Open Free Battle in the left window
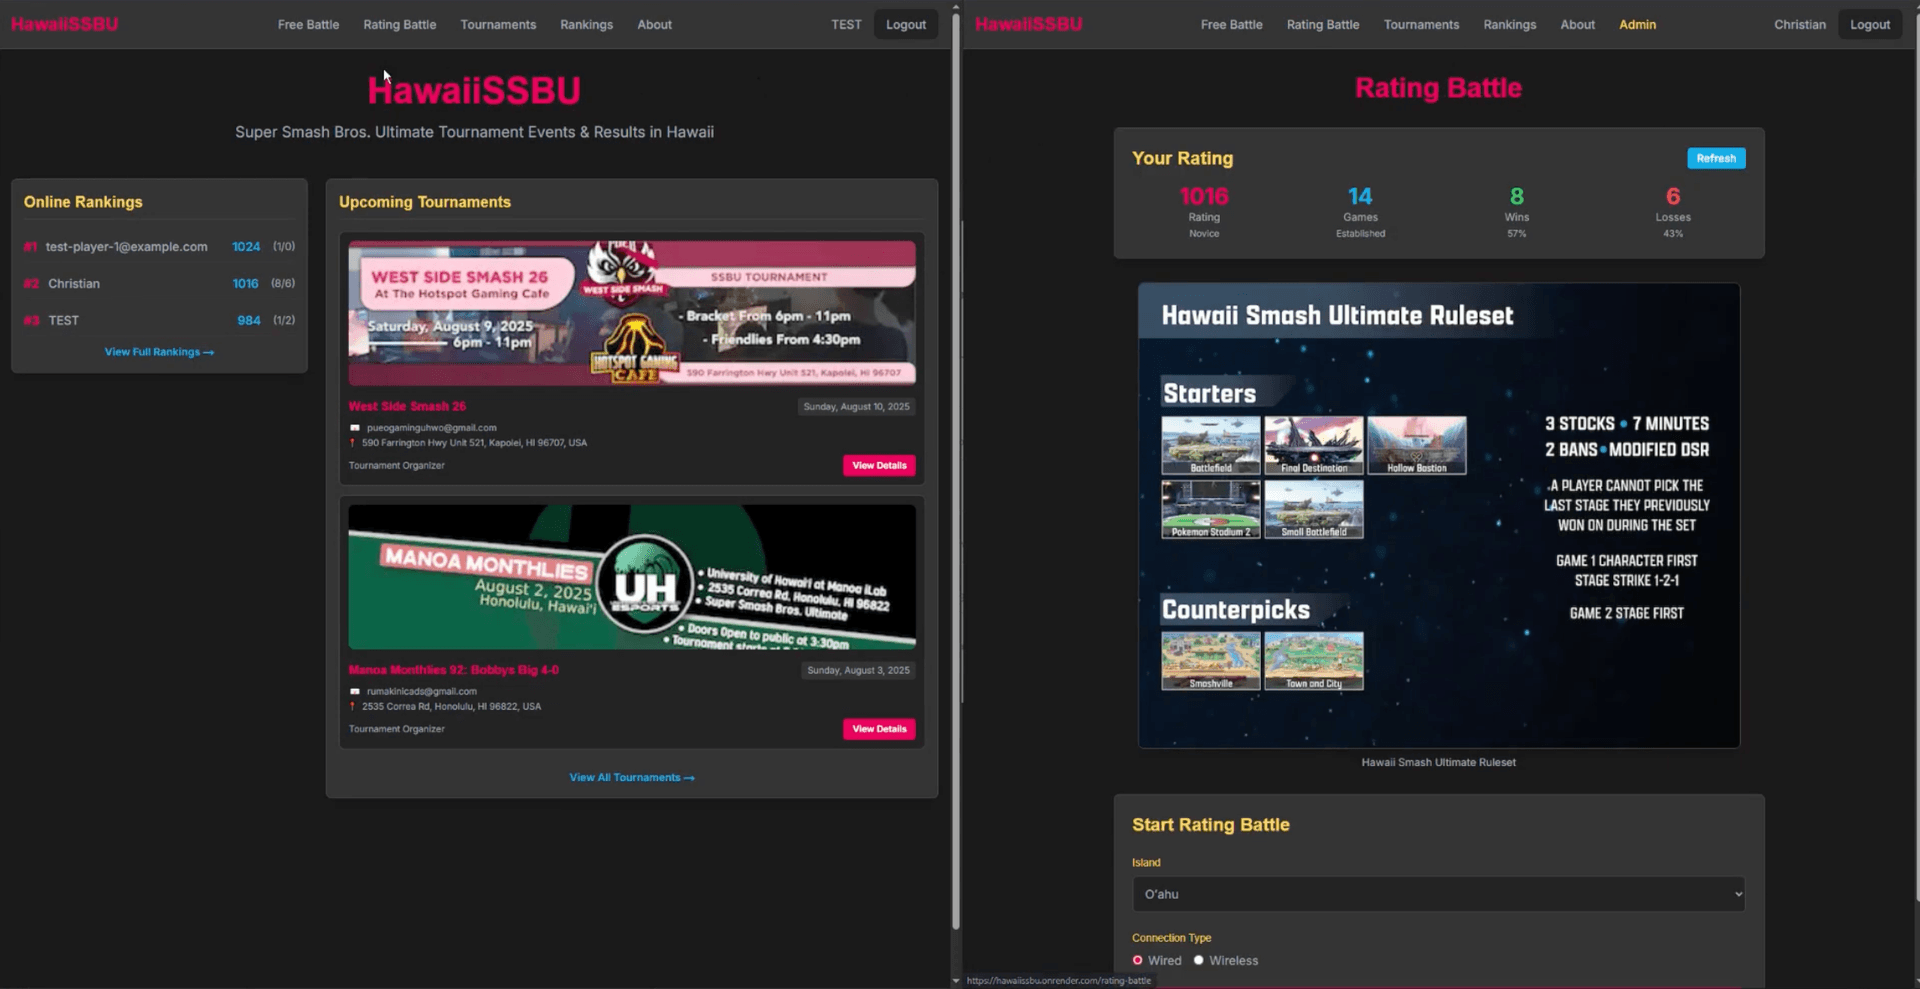 click(308, 25)
